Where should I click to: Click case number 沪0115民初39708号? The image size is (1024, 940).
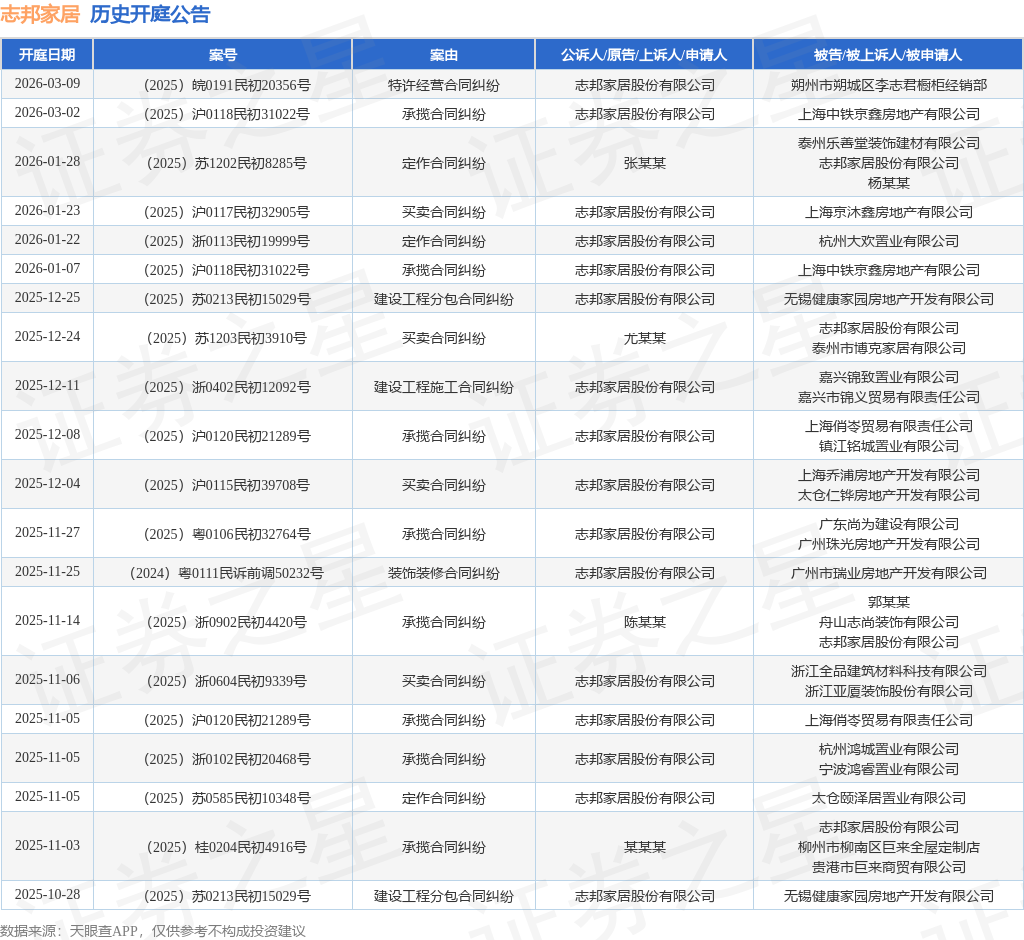point(227,485)
